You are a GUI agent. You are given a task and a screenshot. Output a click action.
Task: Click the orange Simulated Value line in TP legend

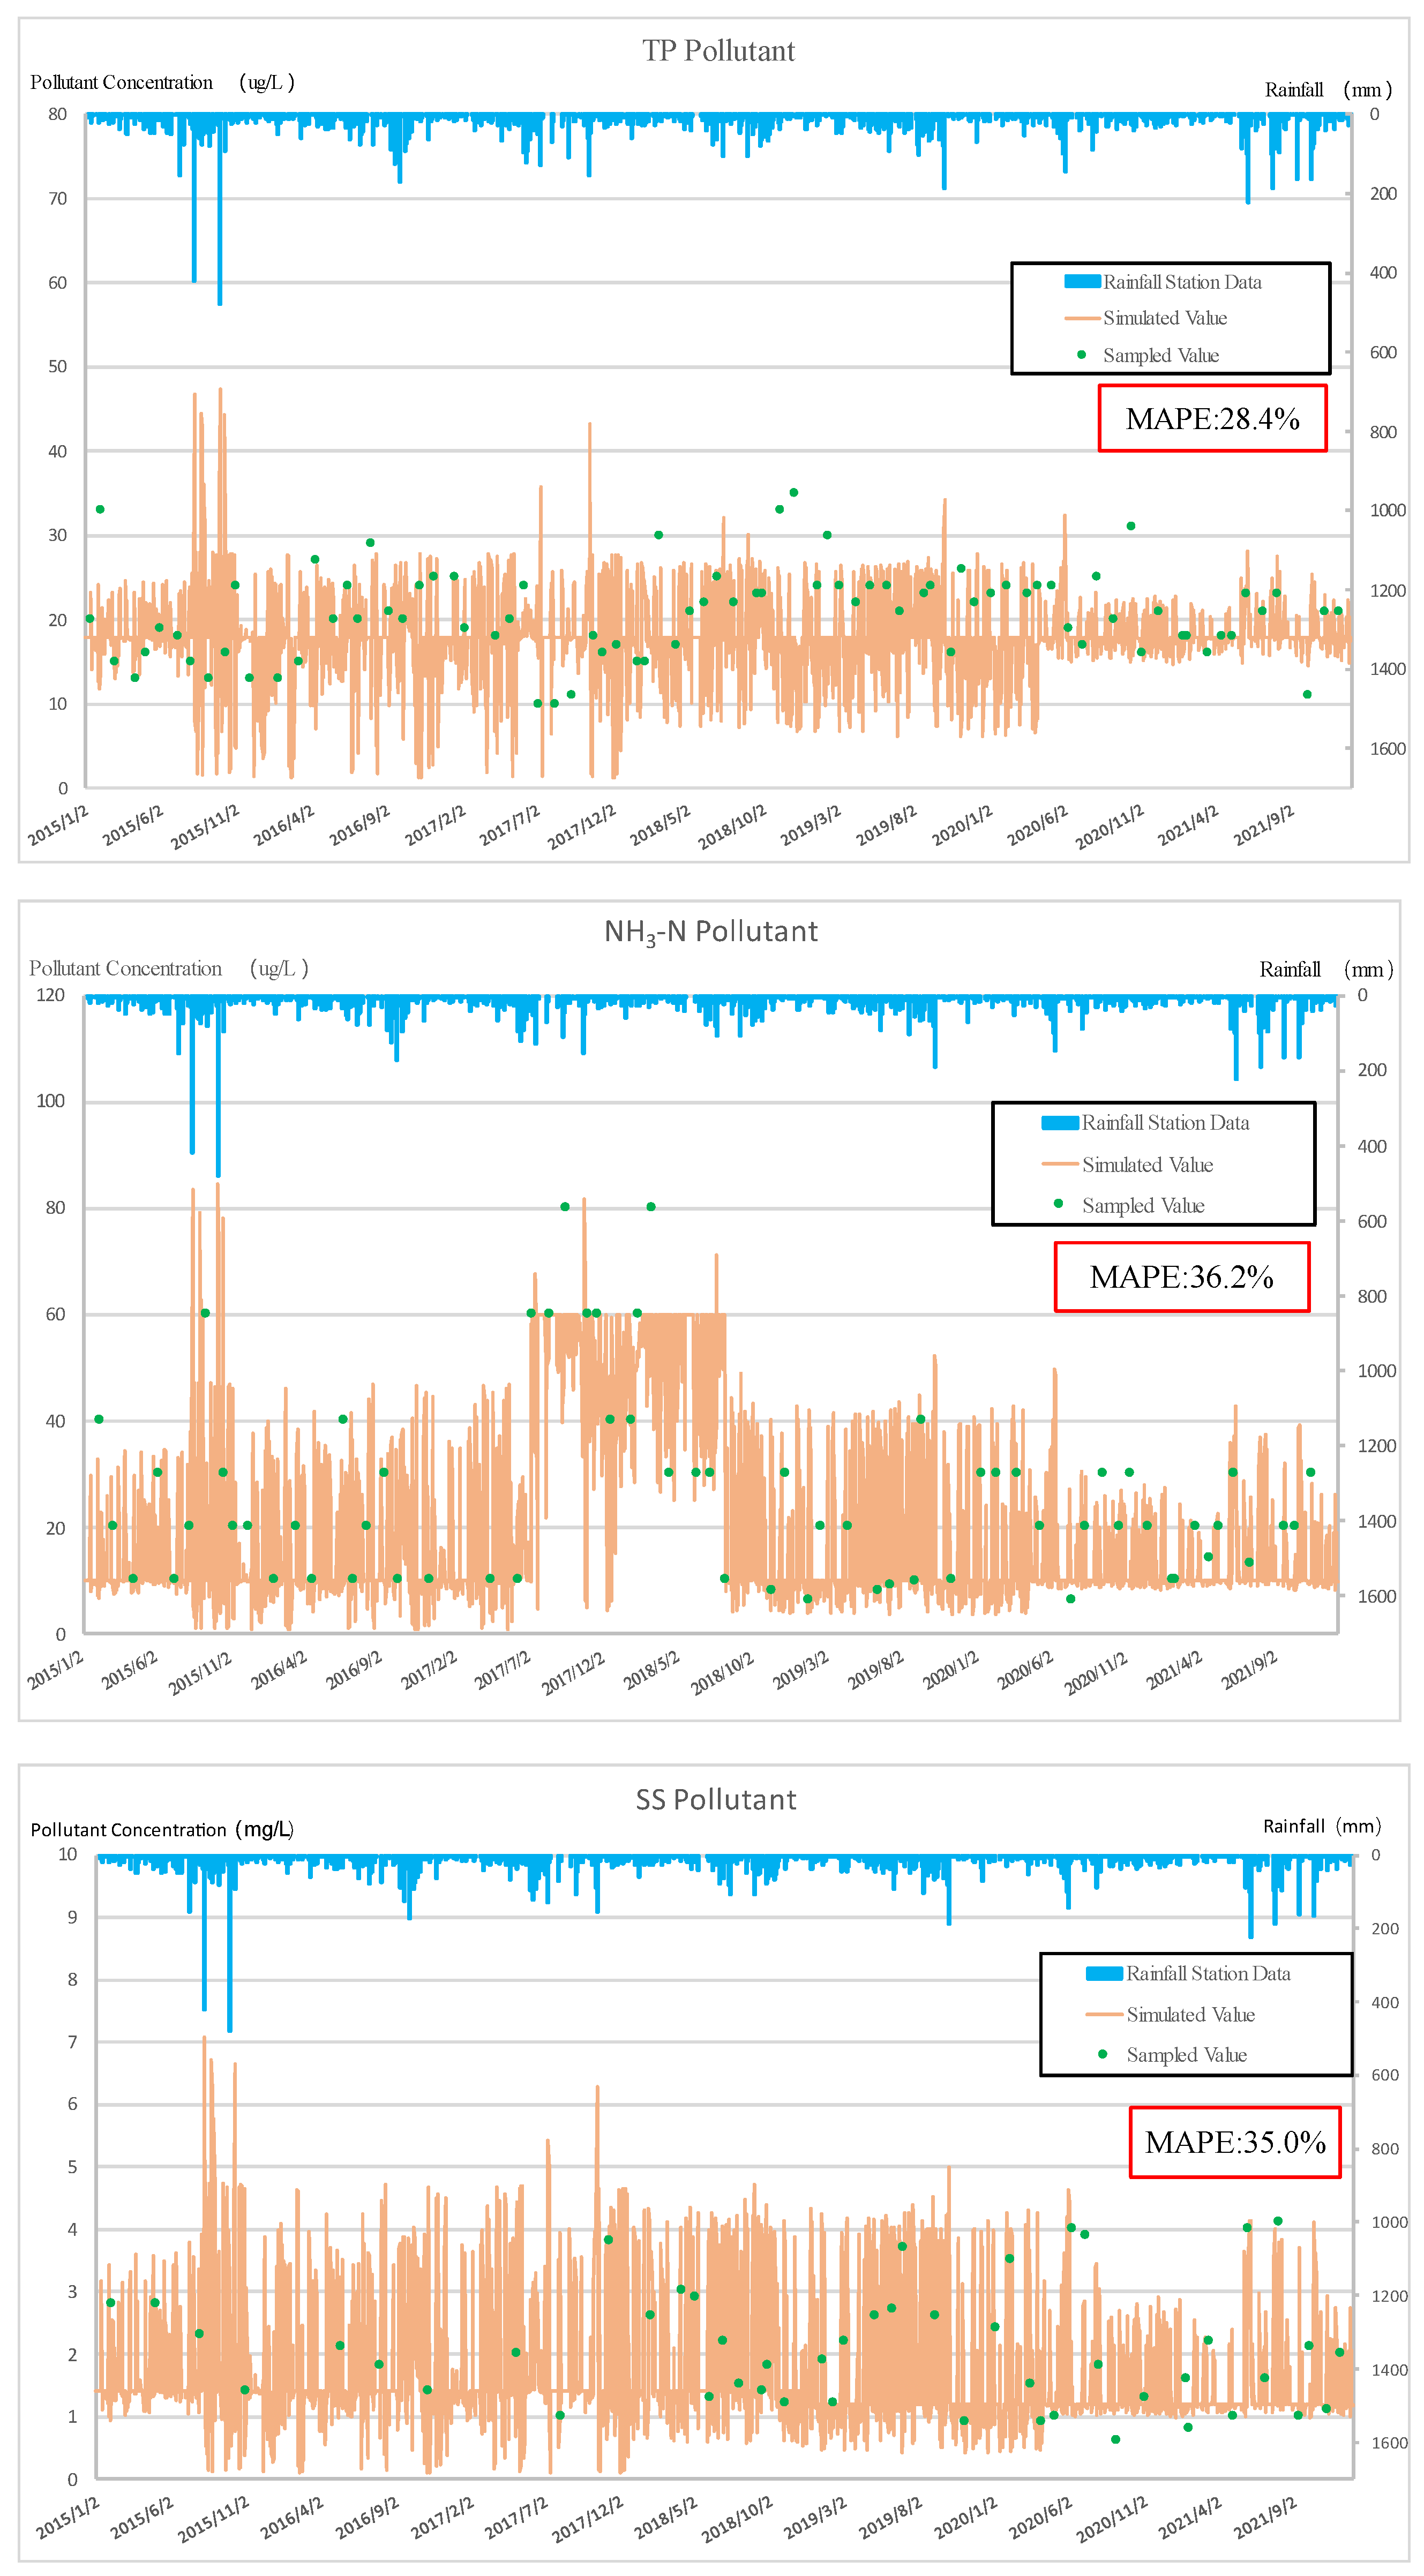point(1082,319)
